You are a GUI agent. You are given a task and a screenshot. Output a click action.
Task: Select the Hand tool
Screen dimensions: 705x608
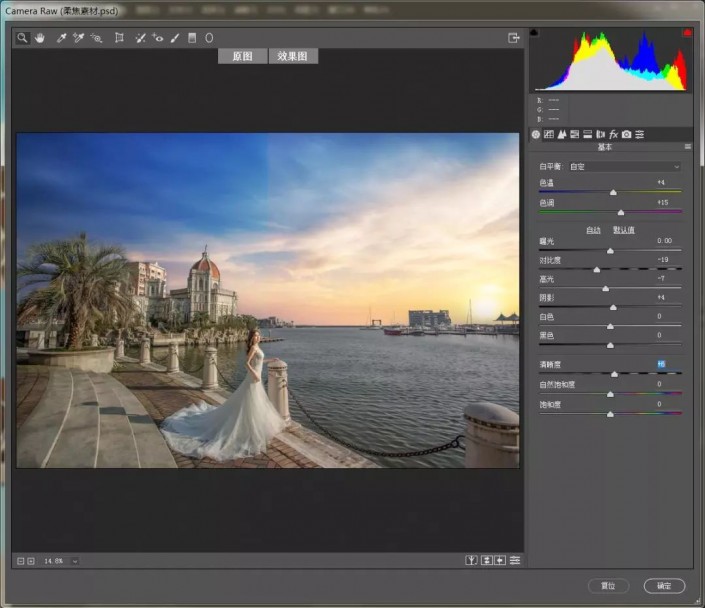click(x=40, y=38)
